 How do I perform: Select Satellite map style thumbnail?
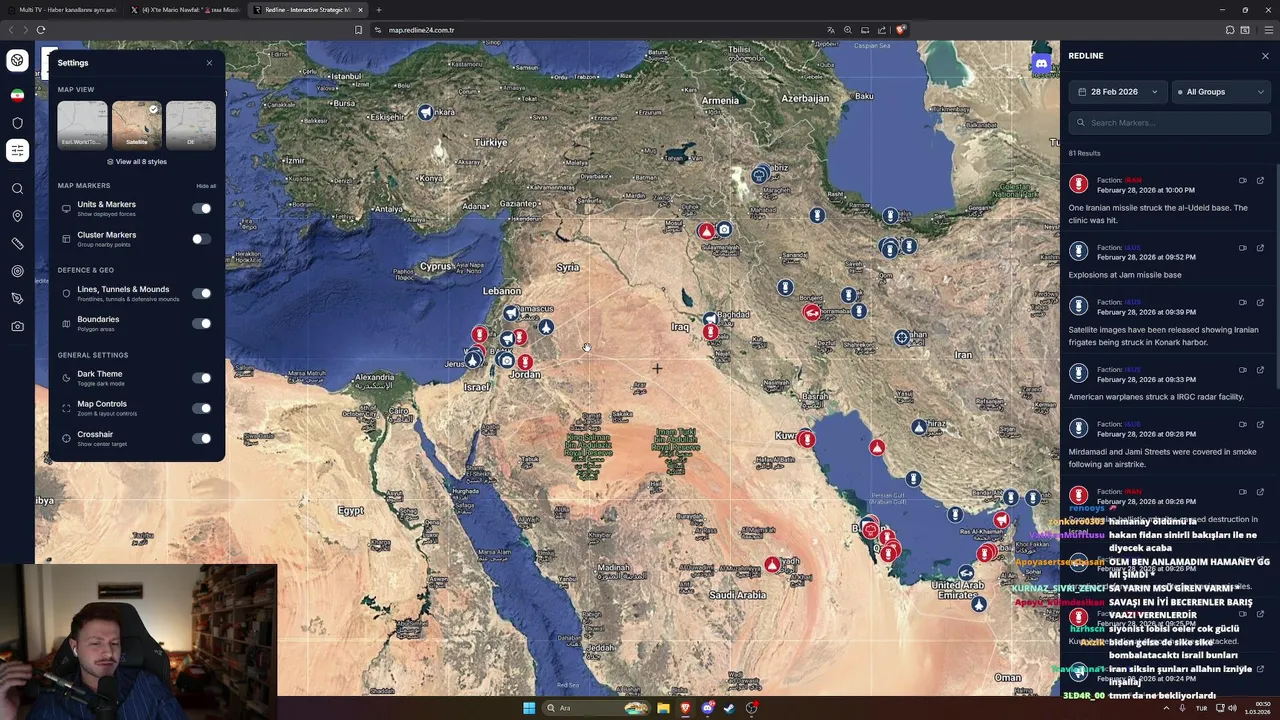[x=137, y=125]
